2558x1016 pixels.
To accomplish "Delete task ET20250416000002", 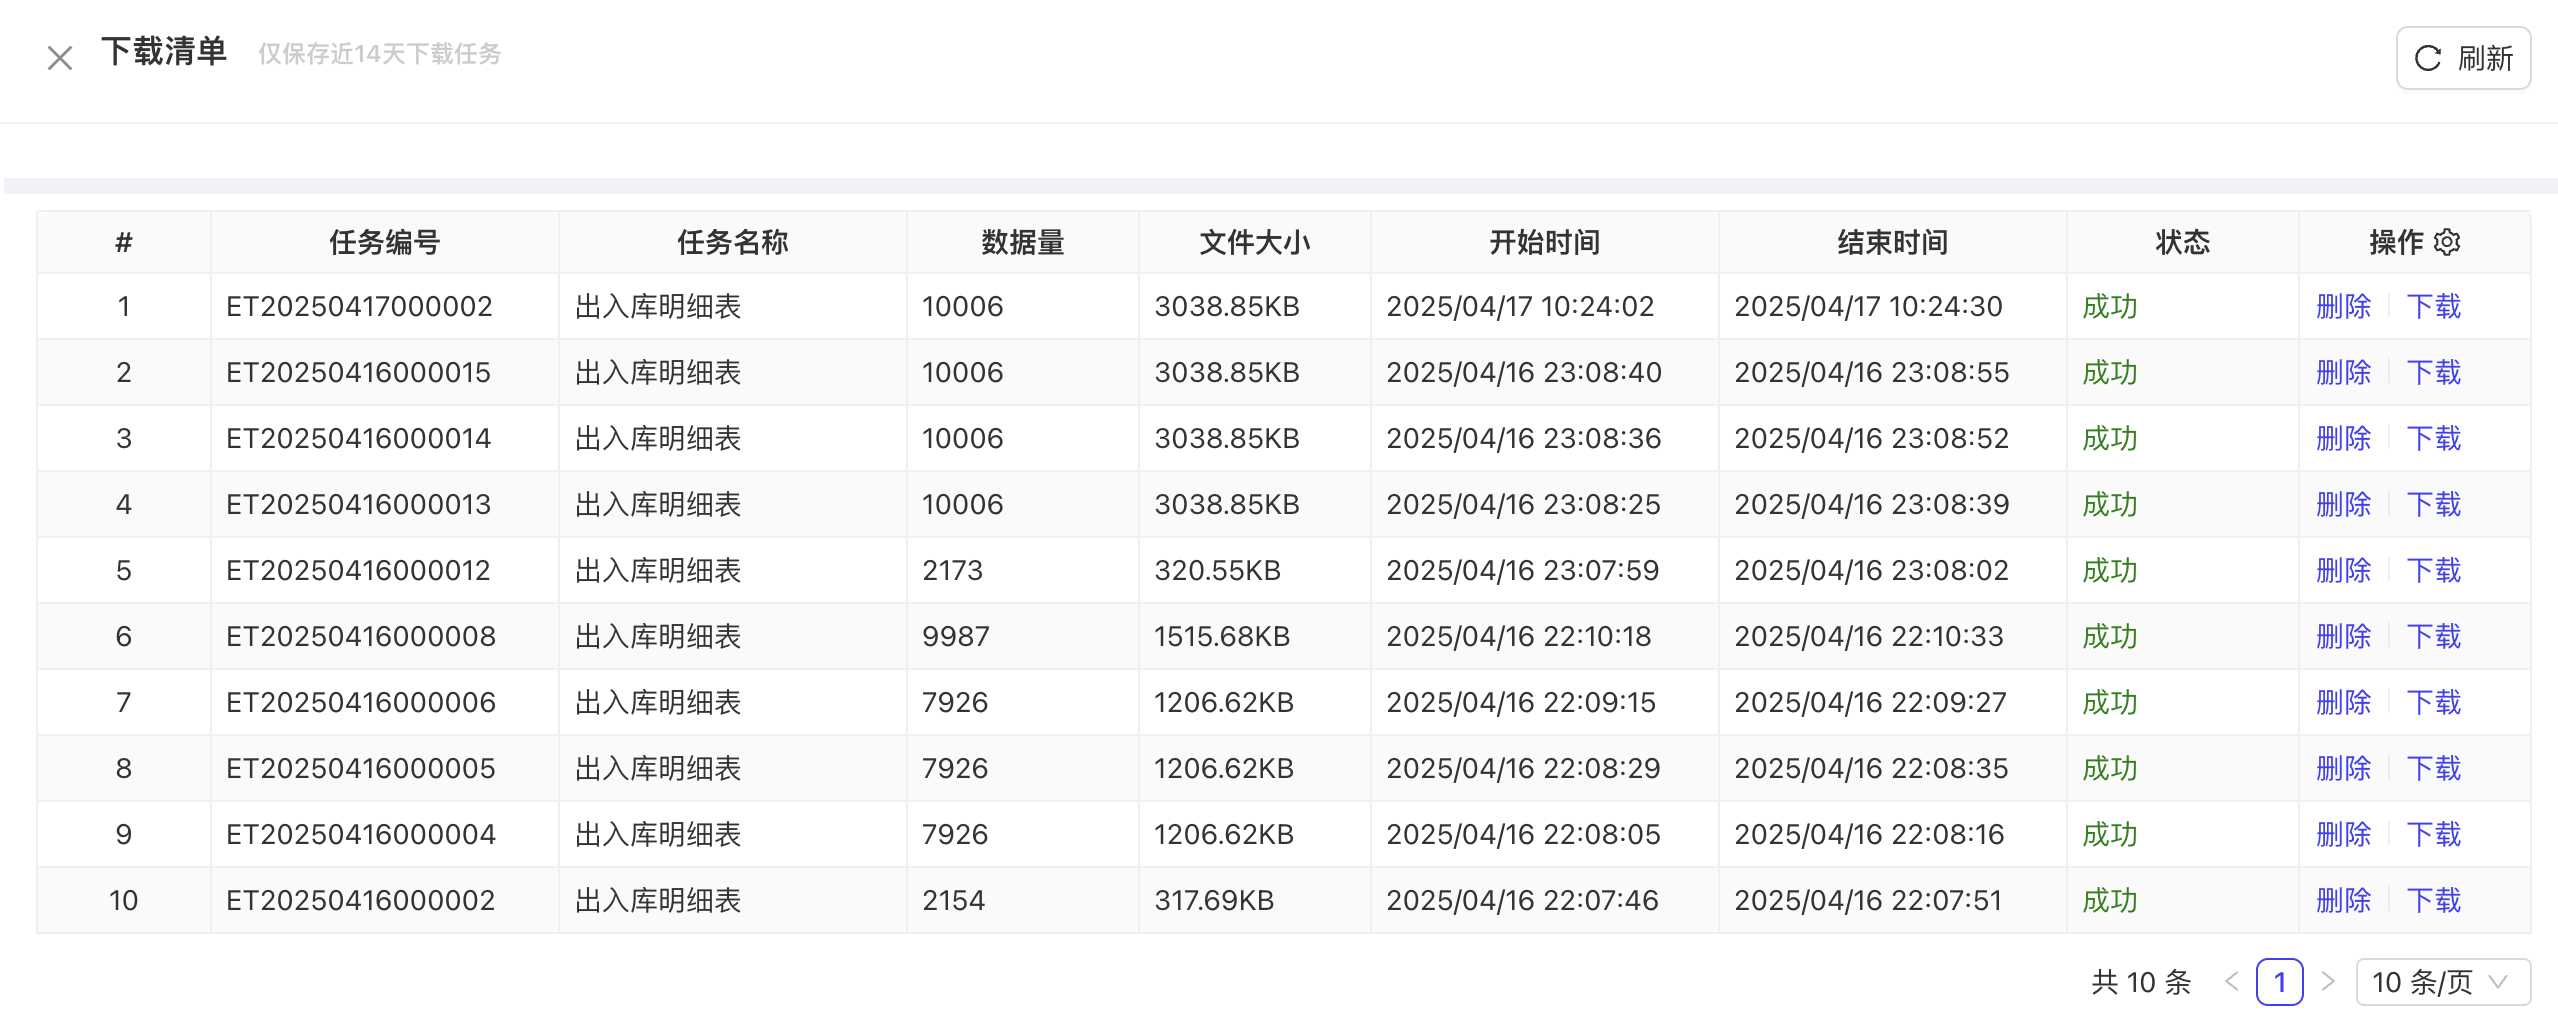I will click(x=2343, y=900).
